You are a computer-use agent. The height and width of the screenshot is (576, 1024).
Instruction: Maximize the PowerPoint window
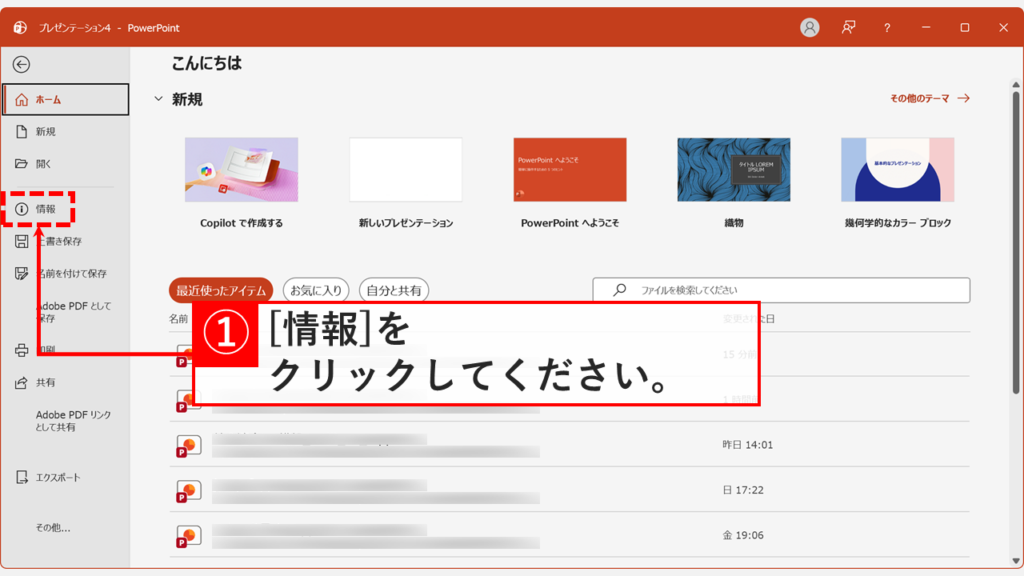pyautogui.click(x=965, y=27)
